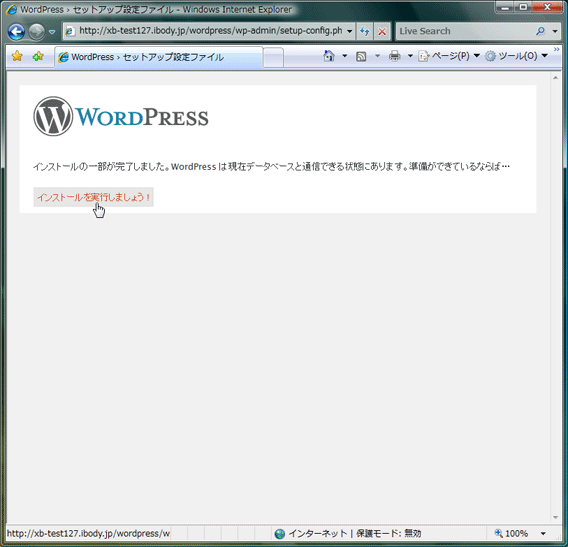Image resolution: width=568 pixels, height=547 pixels.
Task: Click the Add to Favorites star-plus icon
Action: [38, 56]
